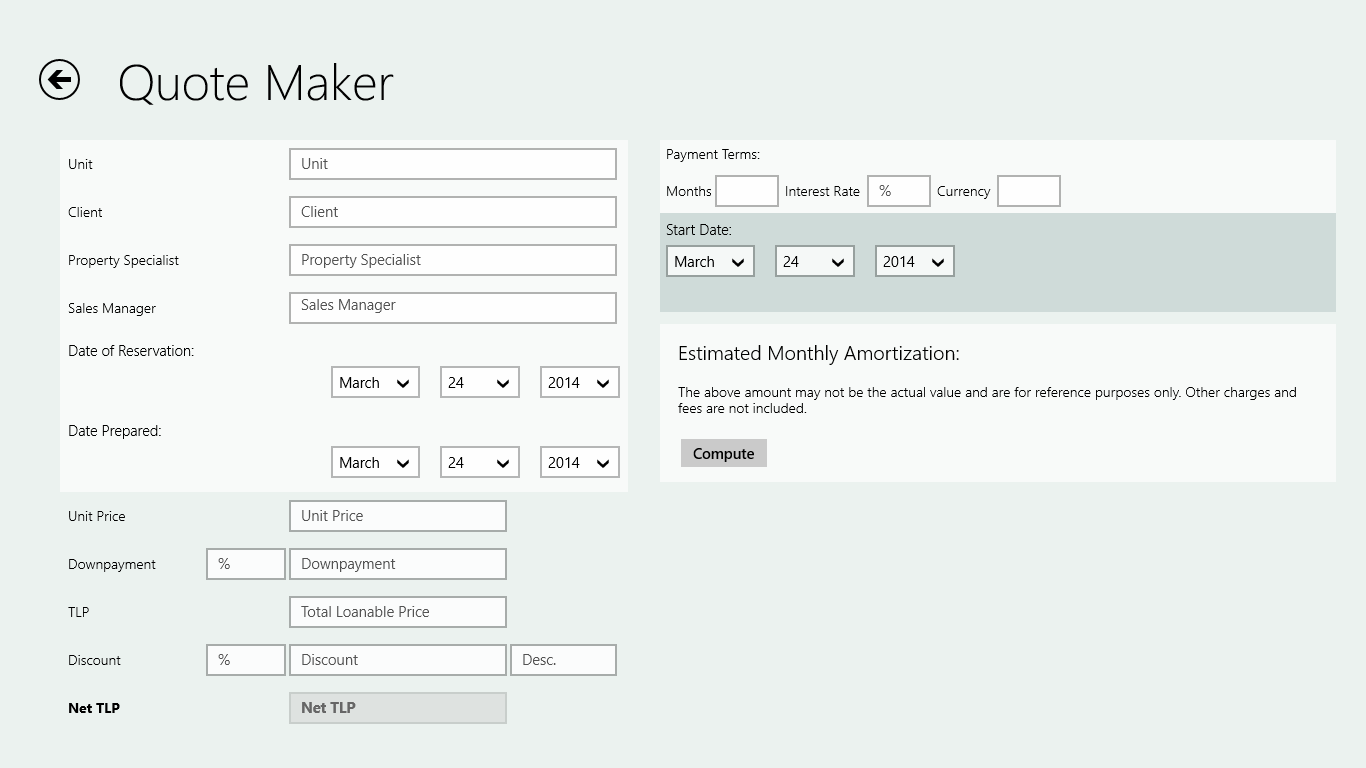Click the Discount description field
Image resolution: width=1366 pixels, height=768 pixels.
(x=563, y=660)
